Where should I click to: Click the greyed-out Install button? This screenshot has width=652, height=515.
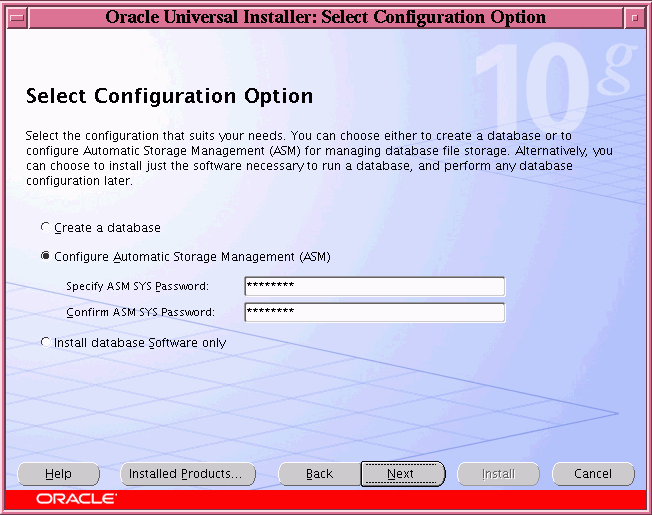click(498, 474)
